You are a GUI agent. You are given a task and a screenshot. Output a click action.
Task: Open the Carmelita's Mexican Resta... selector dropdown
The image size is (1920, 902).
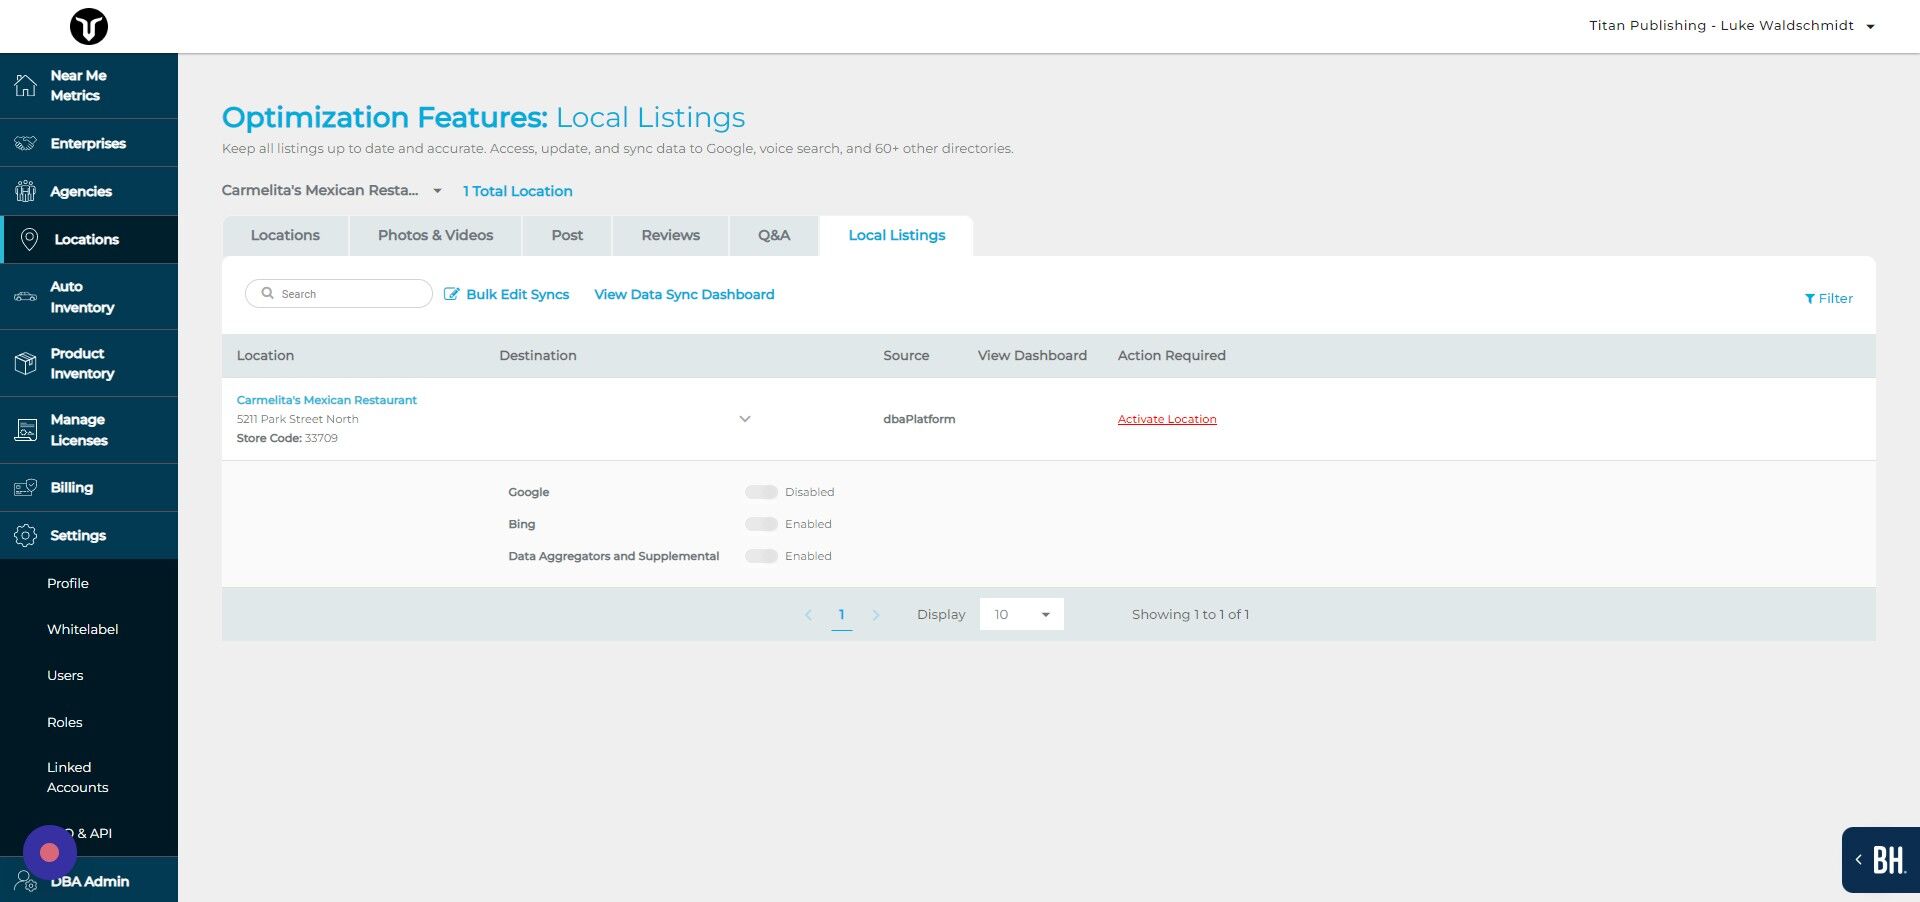pyautogui.click(x=332, y=190)
